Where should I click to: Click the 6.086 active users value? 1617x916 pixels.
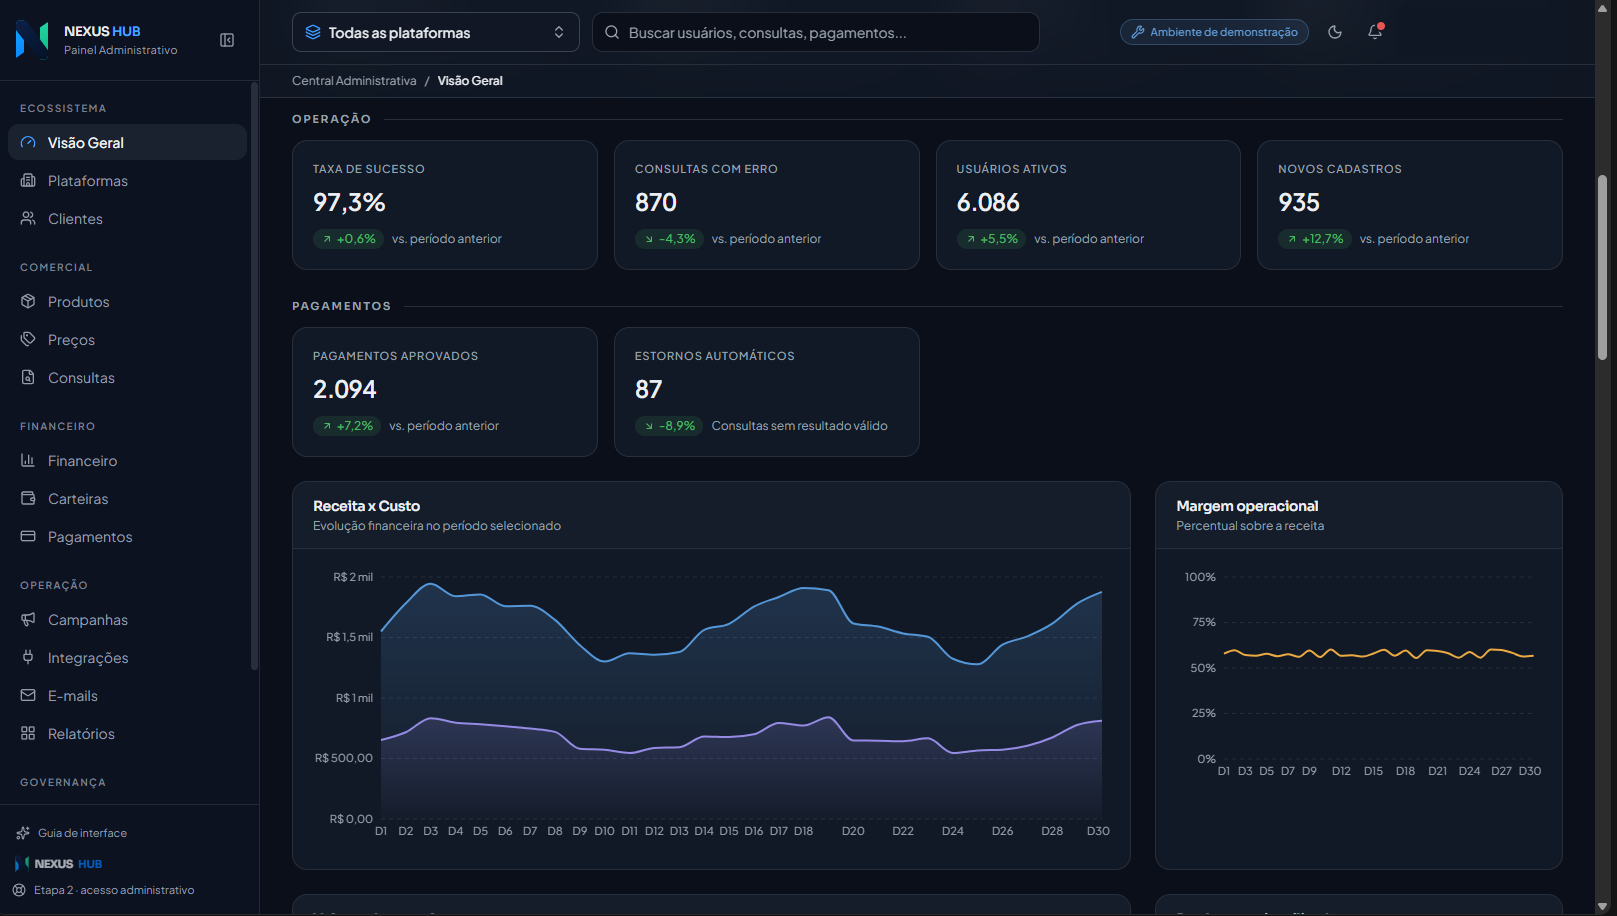pos(988,202)
